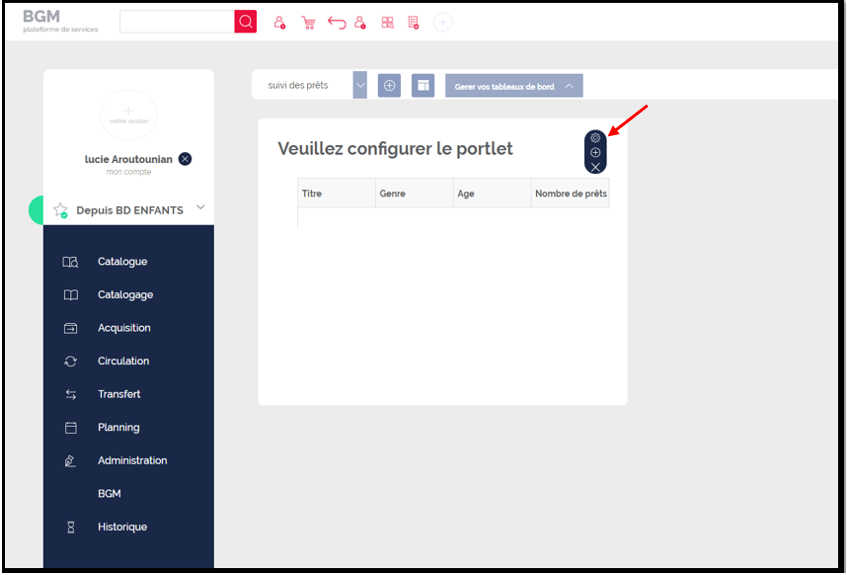Click the Catalogage open book icon
The image size is (847, 575).
pyautogui.click(x=71, y=295)
